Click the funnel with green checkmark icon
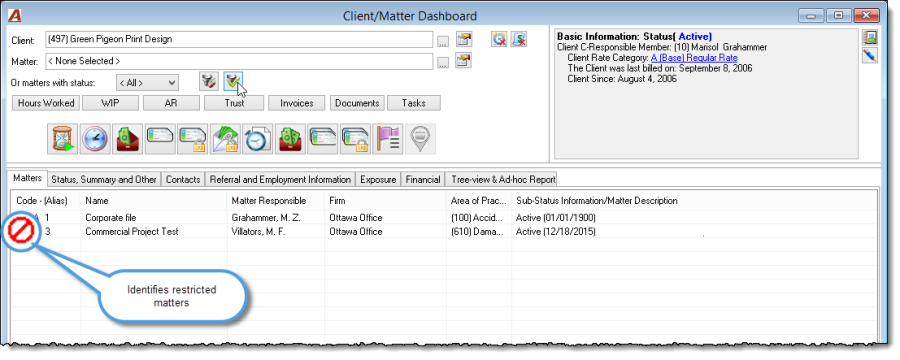 point(233,82)
